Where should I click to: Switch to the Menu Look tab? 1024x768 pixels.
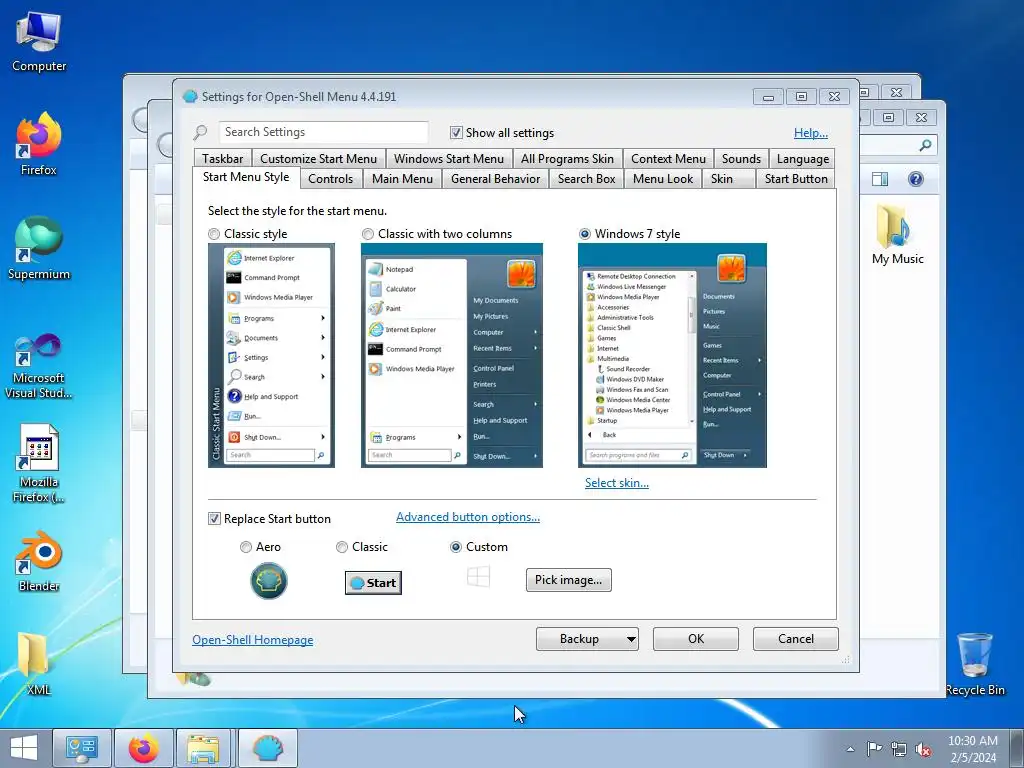pos(663,179)
